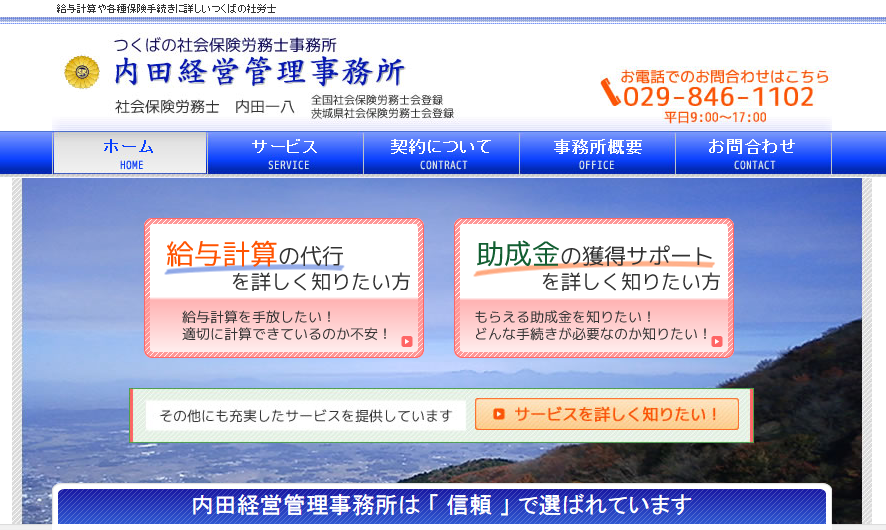Click play icon in サービスを詳しく知りたい button
The width and height of the screenshot is (886, 530).
coord(498,414)
